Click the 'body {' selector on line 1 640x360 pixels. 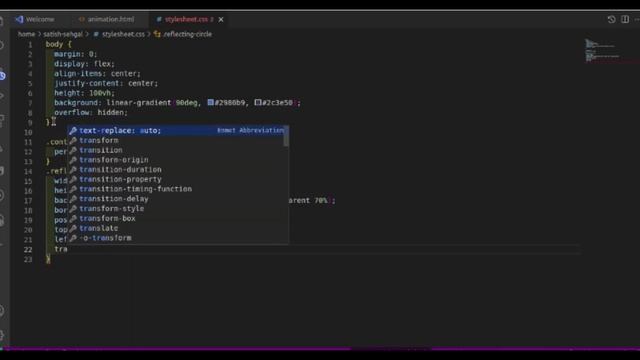59,44
